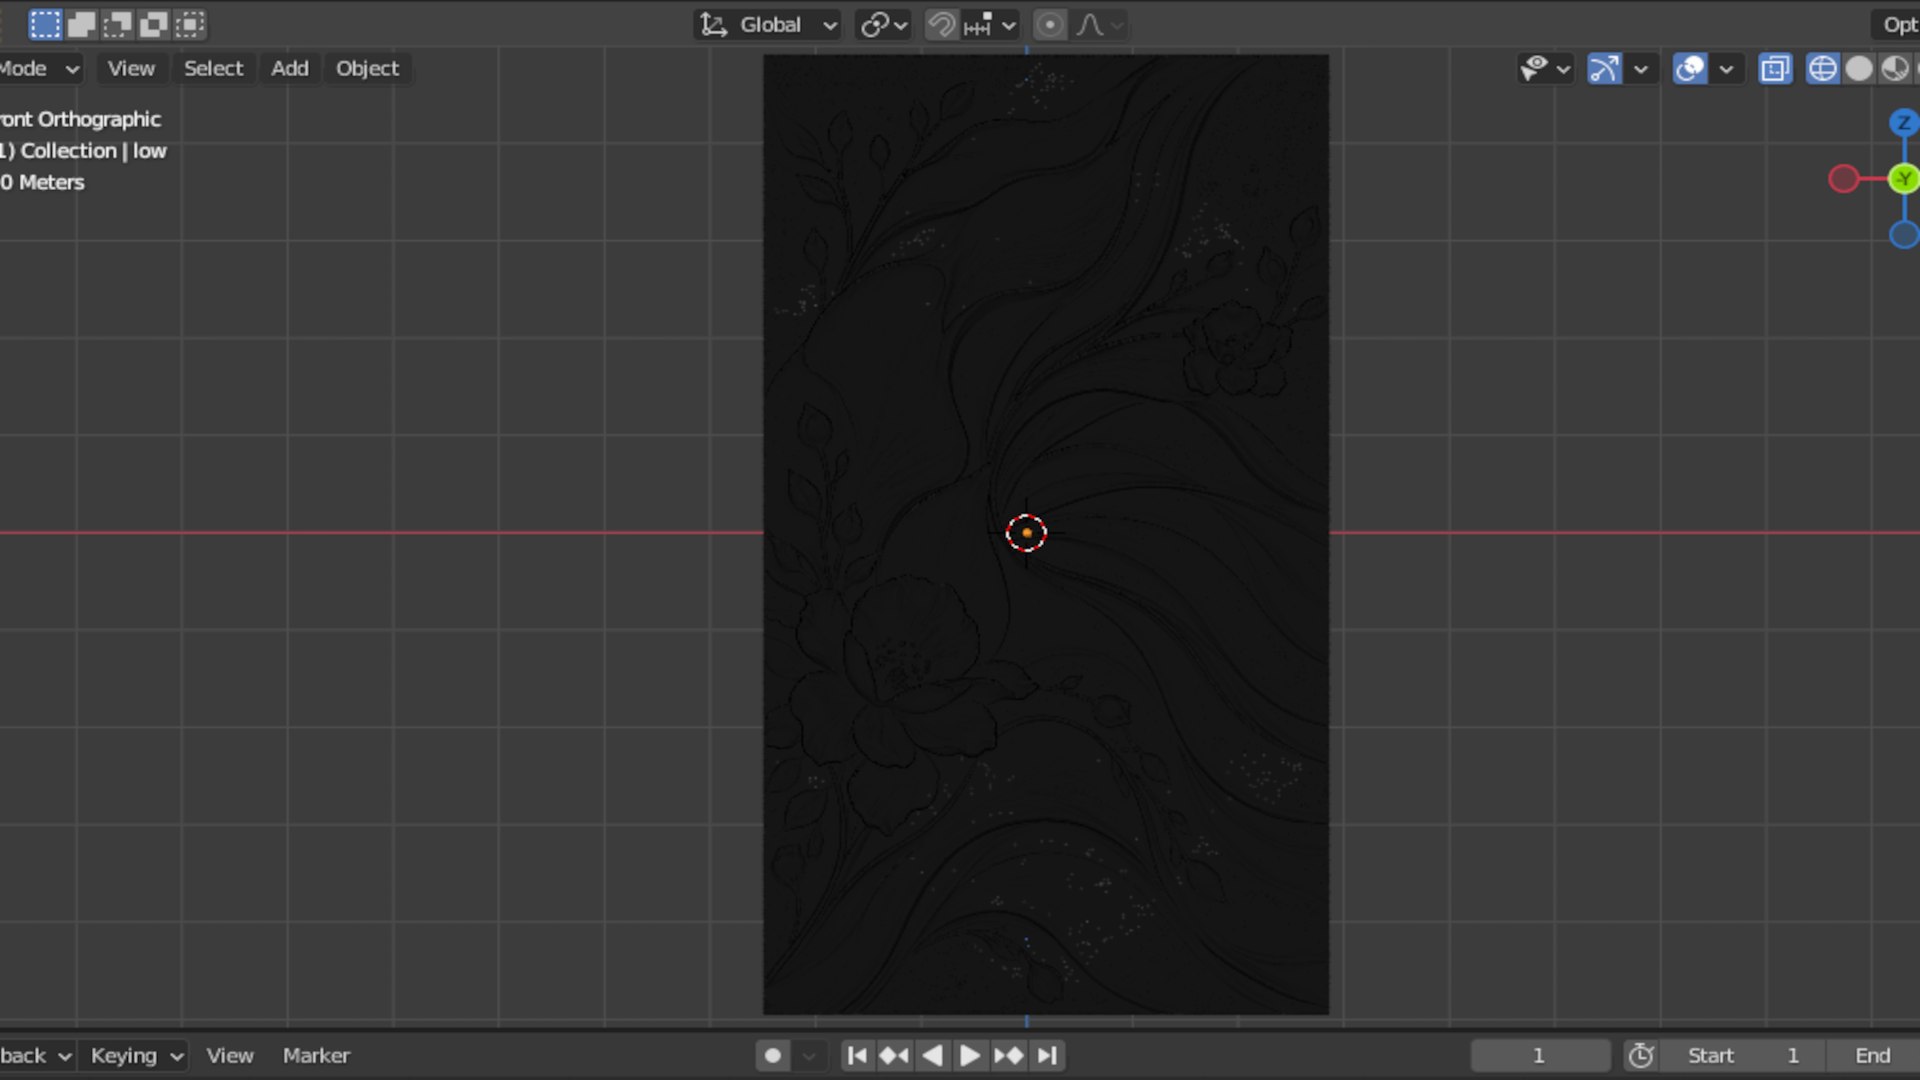This screenshot has height=1080, width=1920.
Task: Open the snapping options dropdown
Action: [990, 25]
